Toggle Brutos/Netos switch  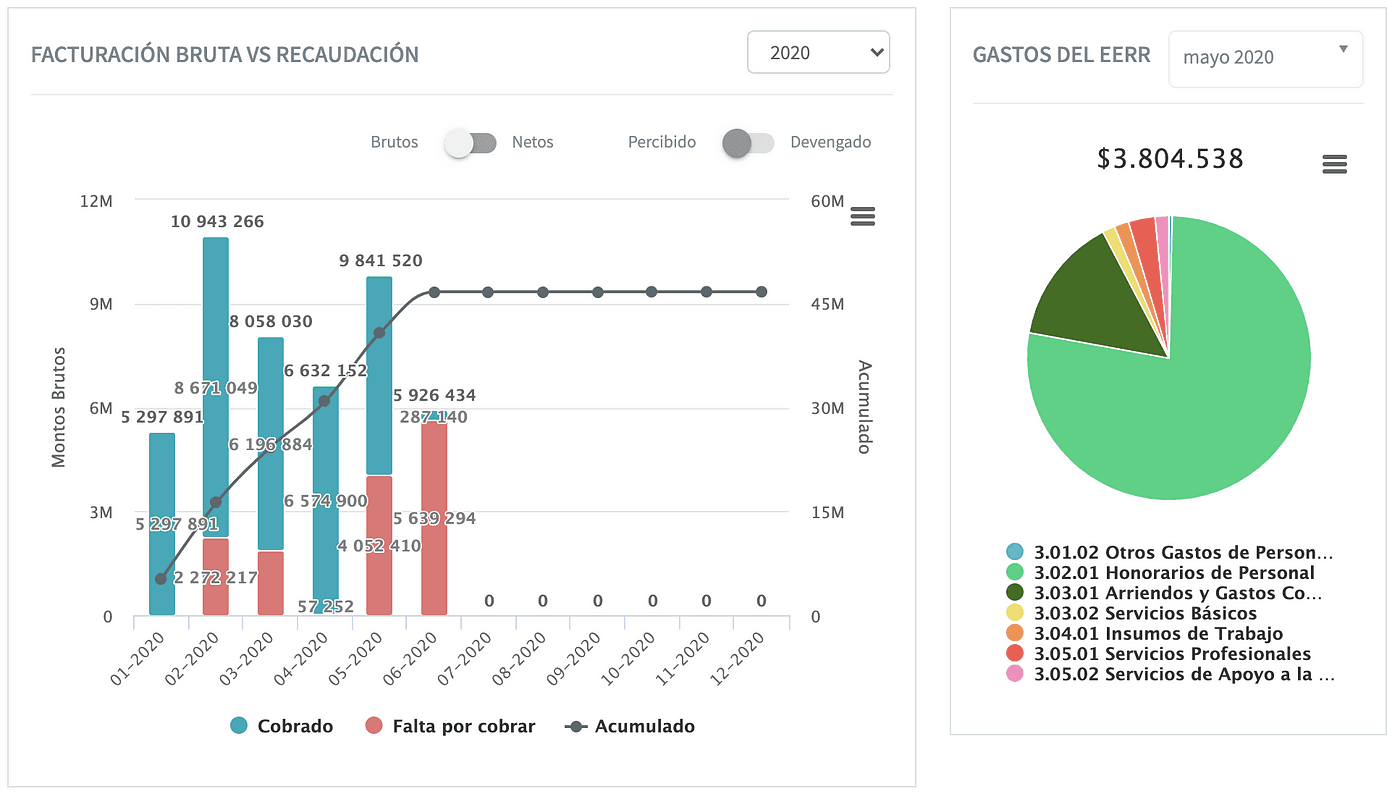471,143
